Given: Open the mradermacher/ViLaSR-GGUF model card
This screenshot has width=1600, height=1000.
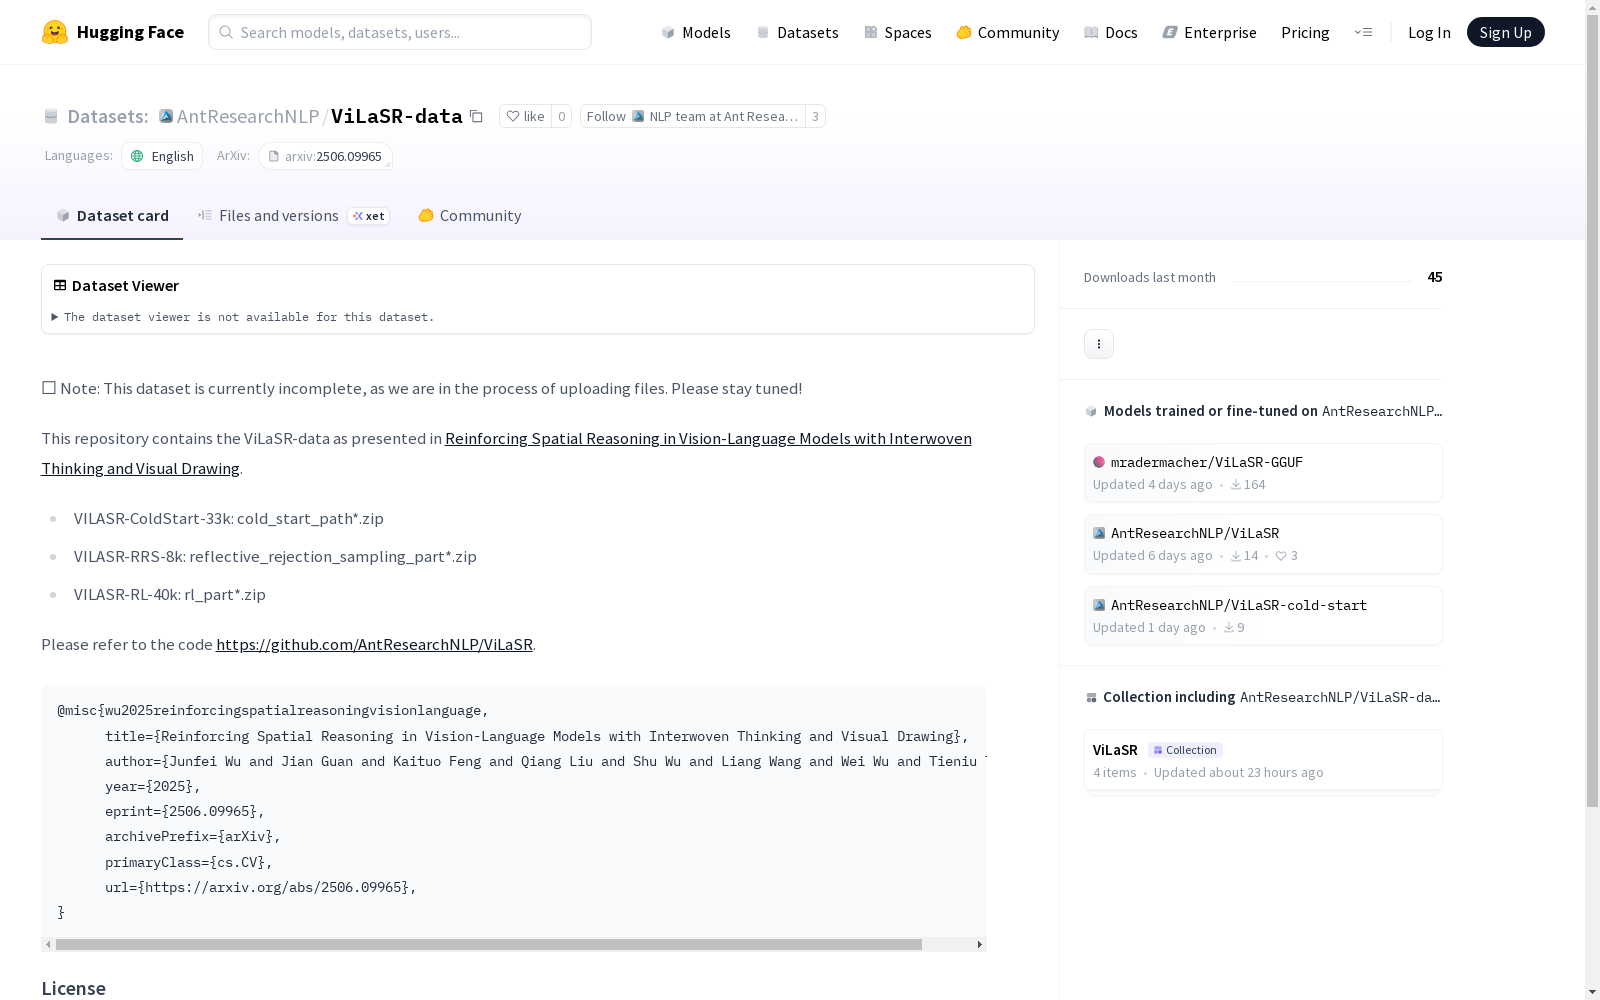Looking at the screenshot, I should 1263,472.
